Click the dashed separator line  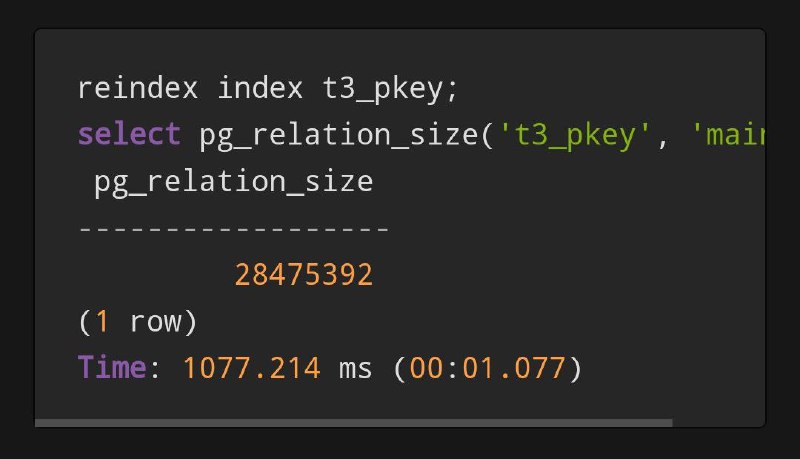234,230
